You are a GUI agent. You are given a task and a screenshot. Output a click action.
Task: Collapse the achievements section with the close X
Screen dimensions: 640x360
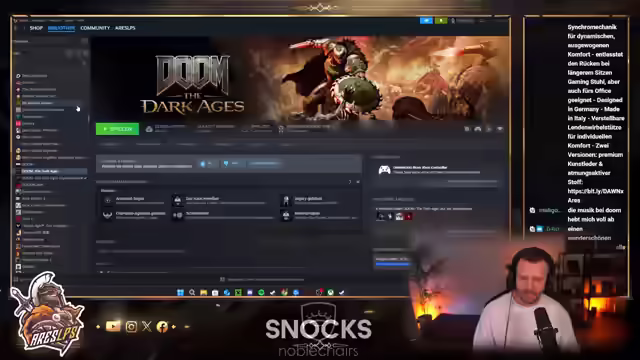[358, 182]
